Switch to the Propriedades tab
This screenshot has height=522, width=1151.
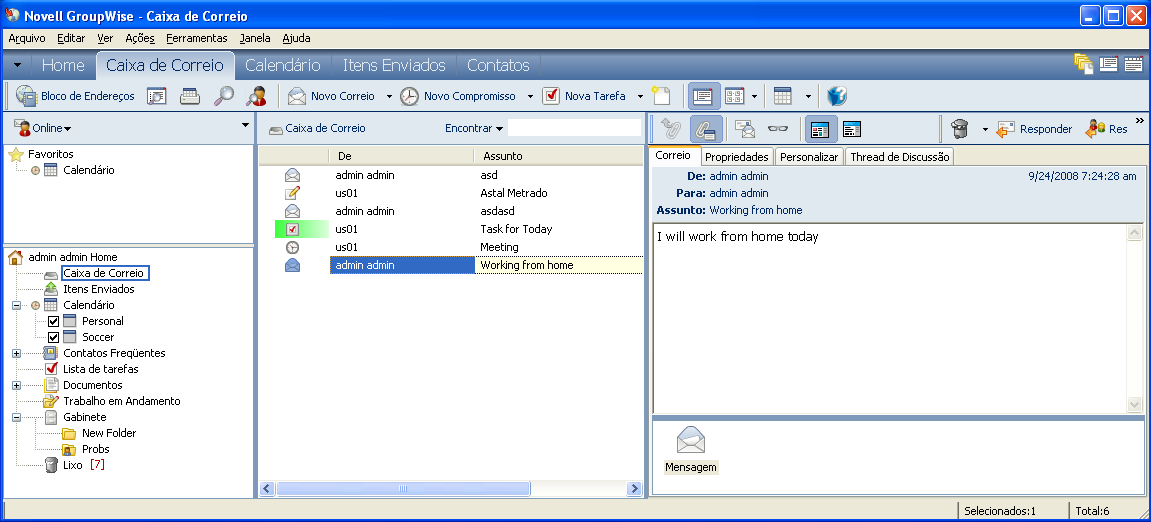point(736,156)
